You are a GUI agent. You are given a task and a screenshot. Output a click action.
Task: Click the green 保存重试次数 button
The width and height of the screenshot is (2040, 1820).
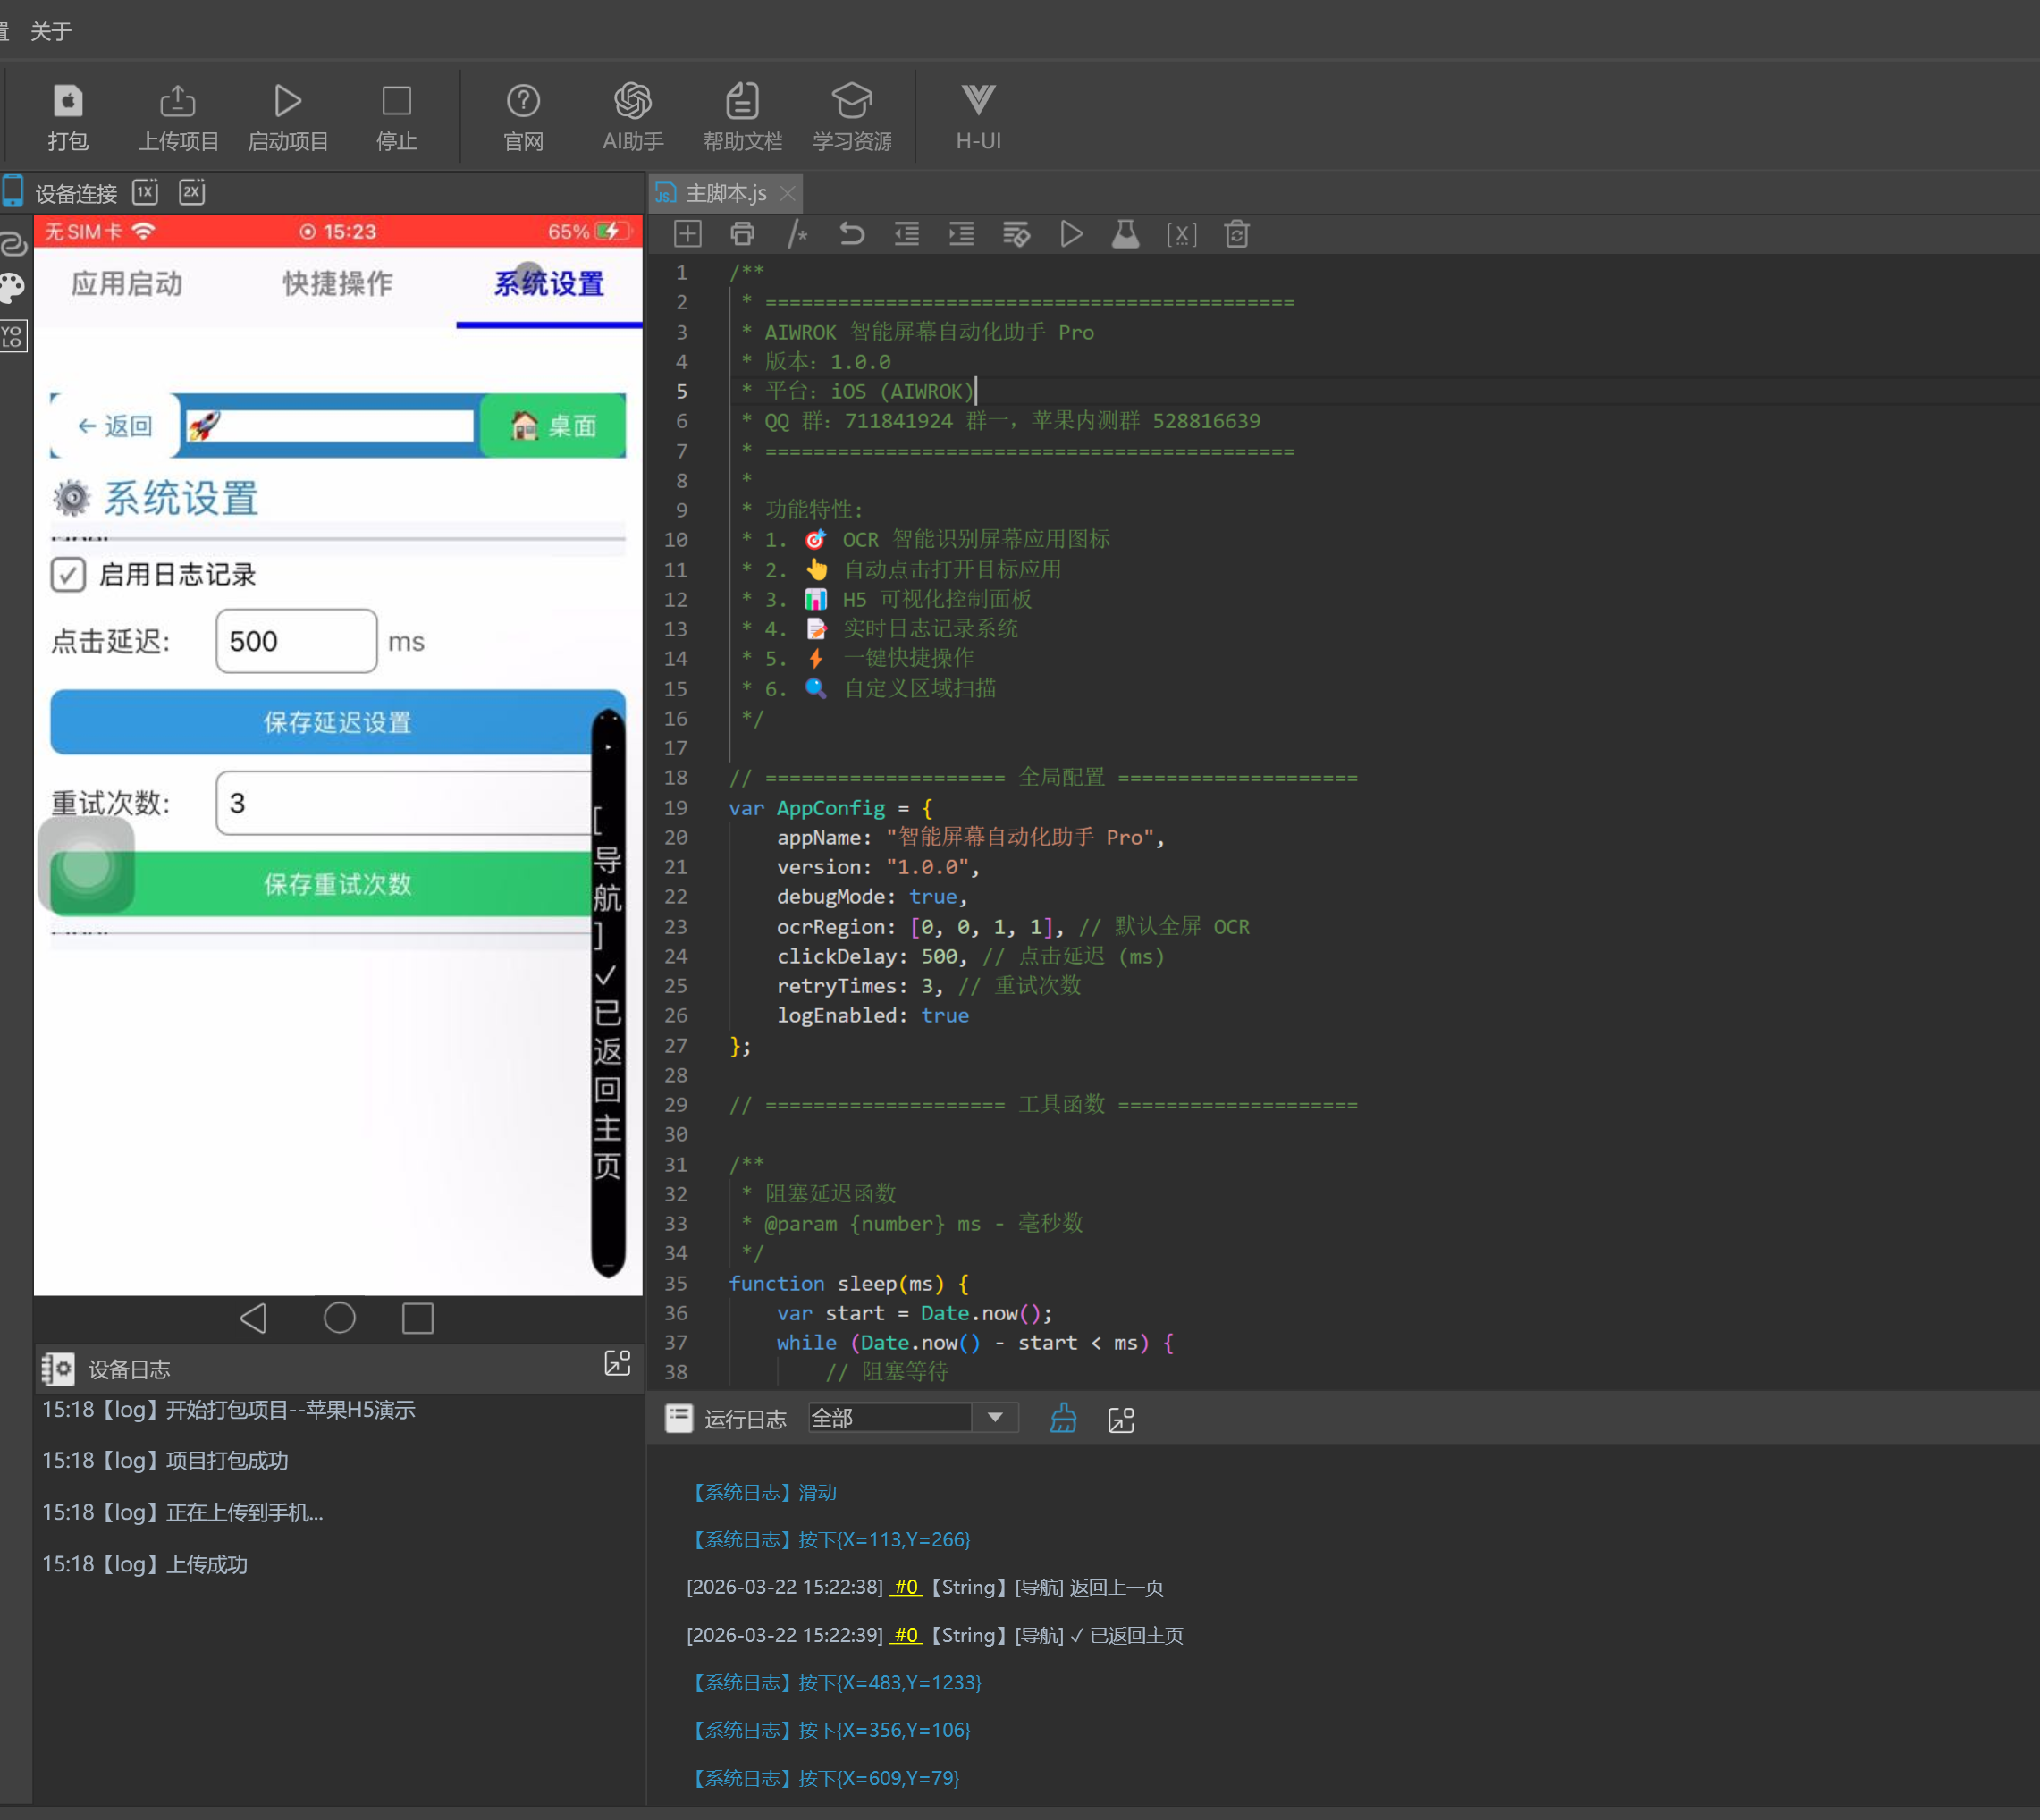click(x=337, y=884)
